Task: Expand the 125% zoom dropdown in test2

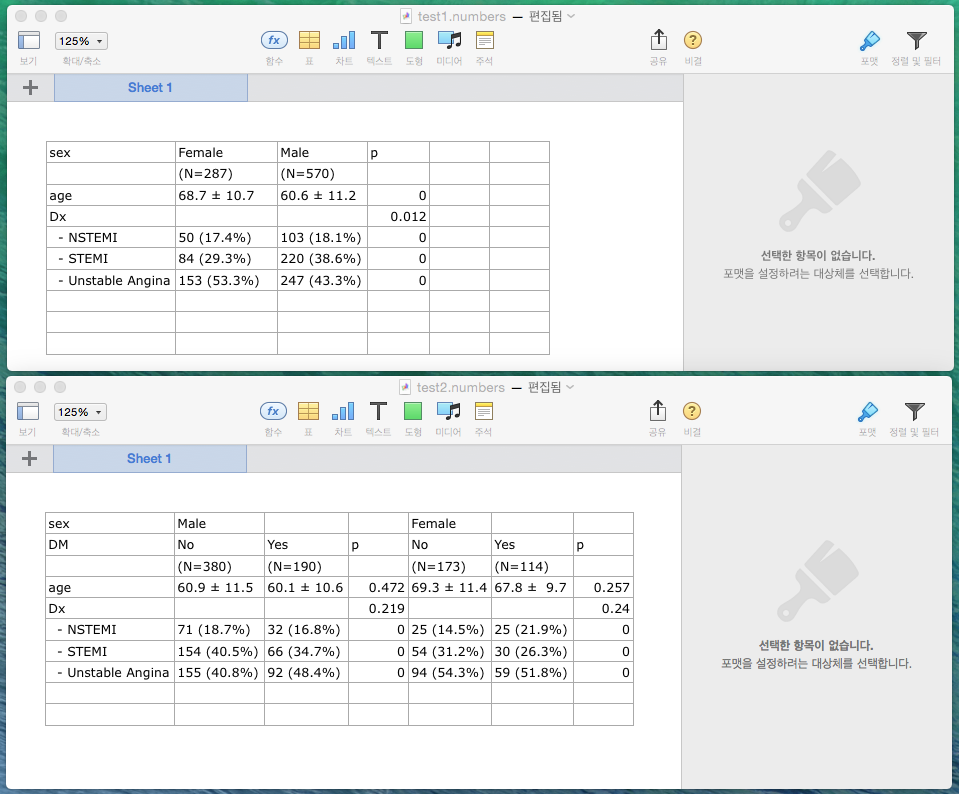Action: point(80,412)
